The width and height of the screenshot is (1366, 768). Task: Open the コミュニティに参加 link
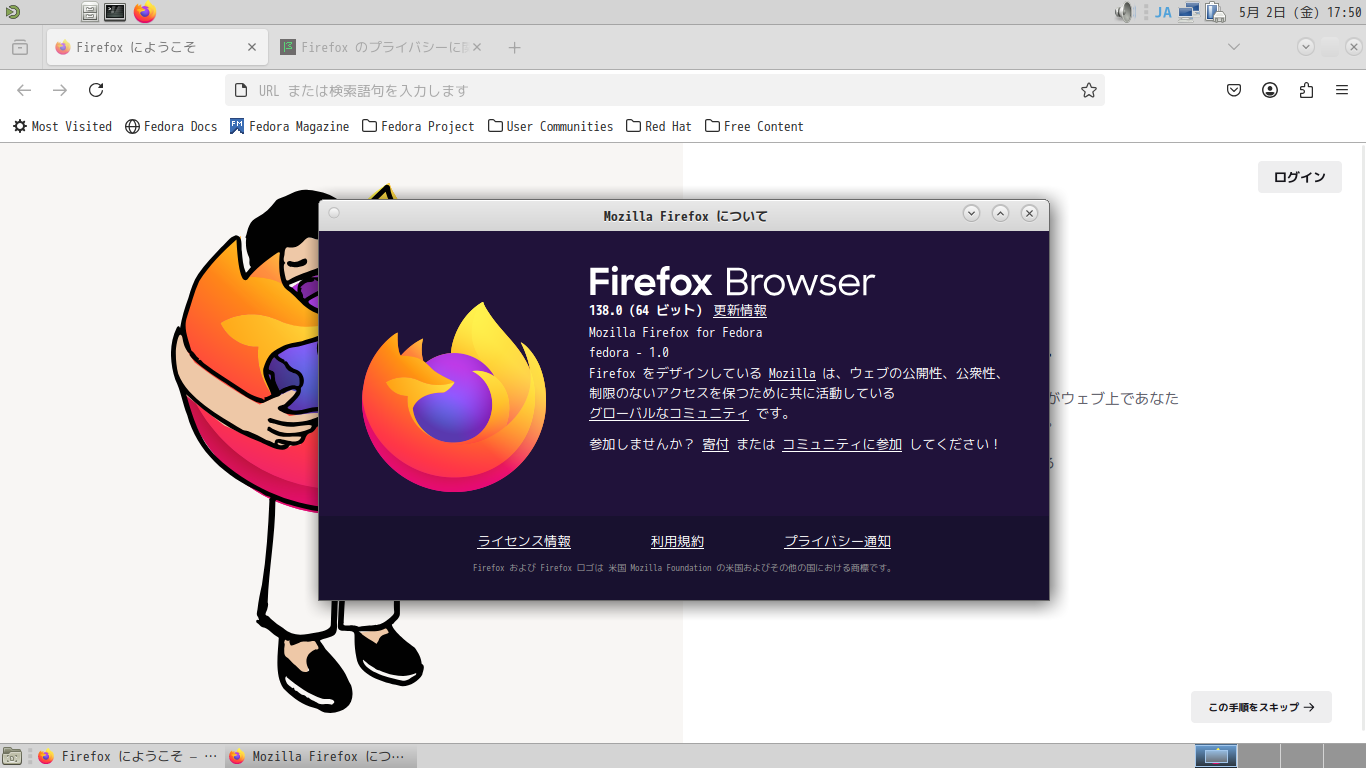pyautogui.click(x=842, y=444)
